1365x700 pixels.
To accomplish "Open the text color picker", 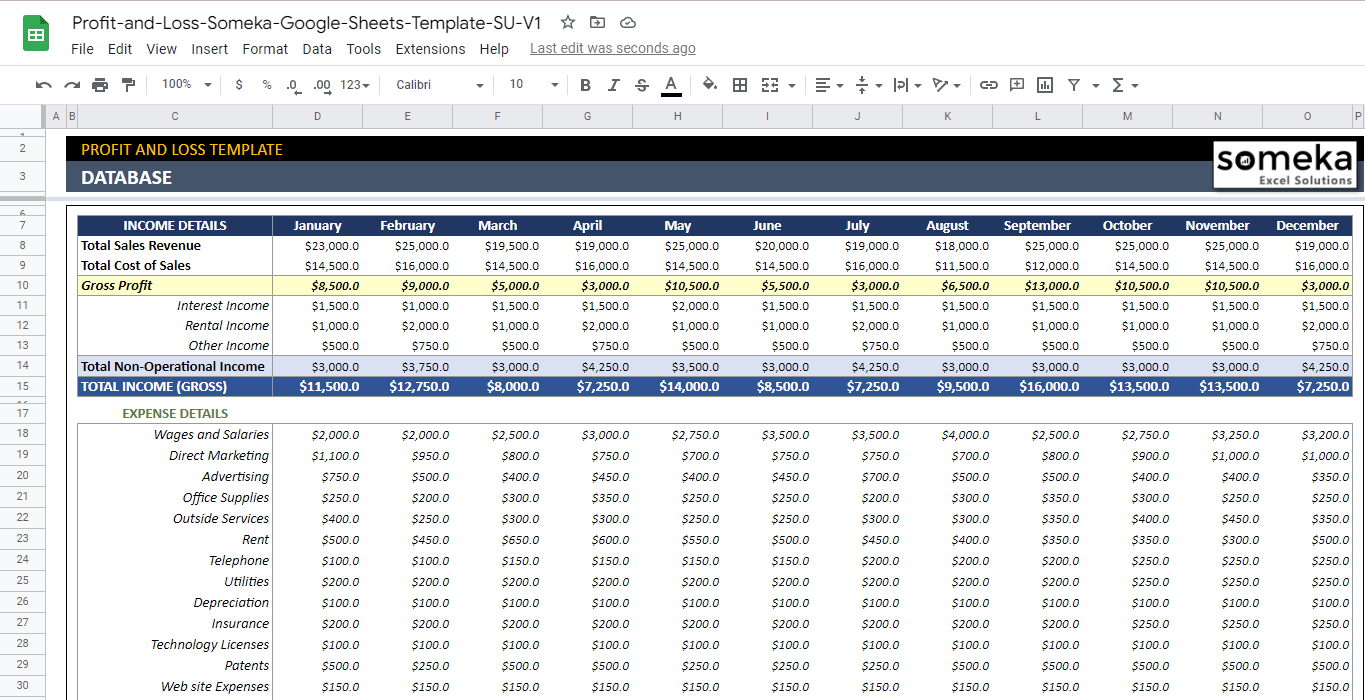I will (x=671, y=85).
